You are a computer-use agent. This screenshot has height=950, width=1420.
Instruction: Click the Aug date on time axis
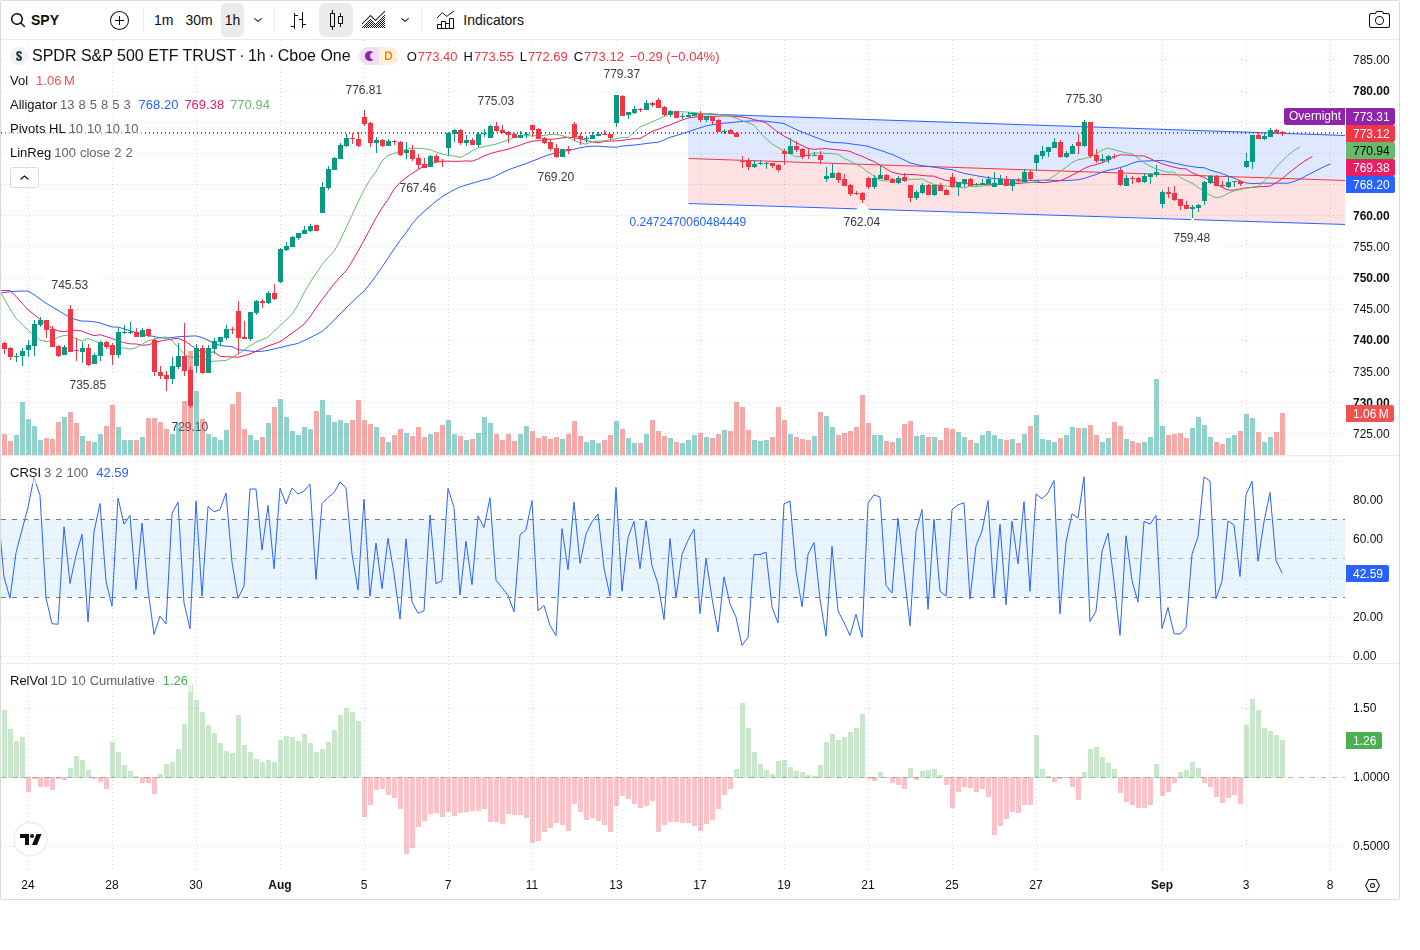280,885
